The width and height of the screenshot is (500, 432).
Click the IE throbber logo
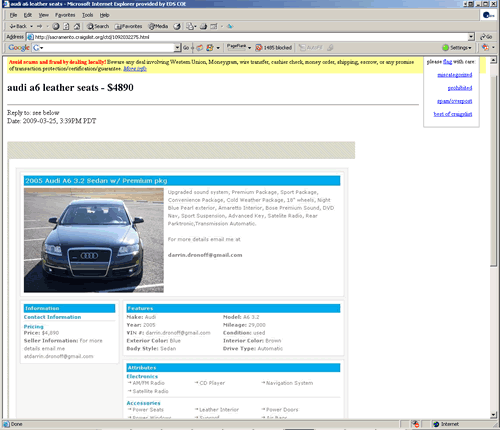click(488, 15)
